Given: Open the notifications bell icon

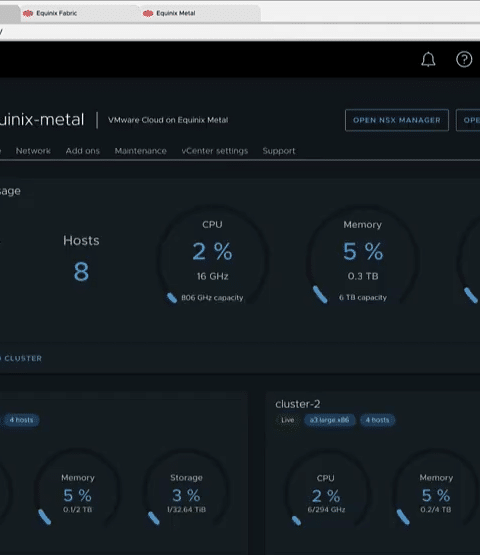Looking at the screenshot, I should pos(428,59).
